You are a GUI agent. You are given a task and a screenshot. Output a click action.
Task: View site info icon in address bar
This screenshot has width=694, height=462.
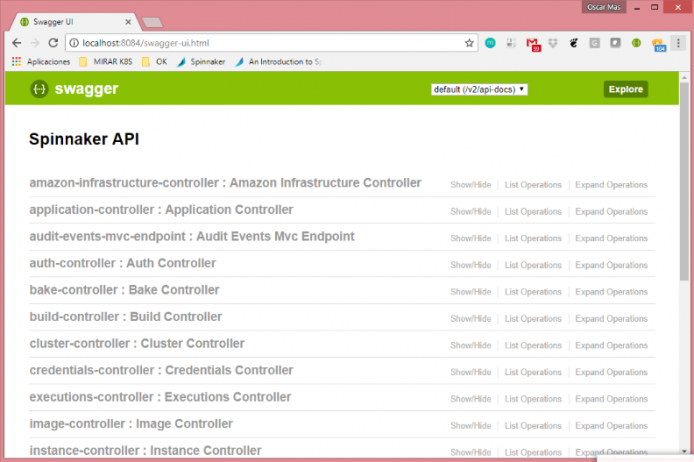pyautogui.click(x=74, y=43)
